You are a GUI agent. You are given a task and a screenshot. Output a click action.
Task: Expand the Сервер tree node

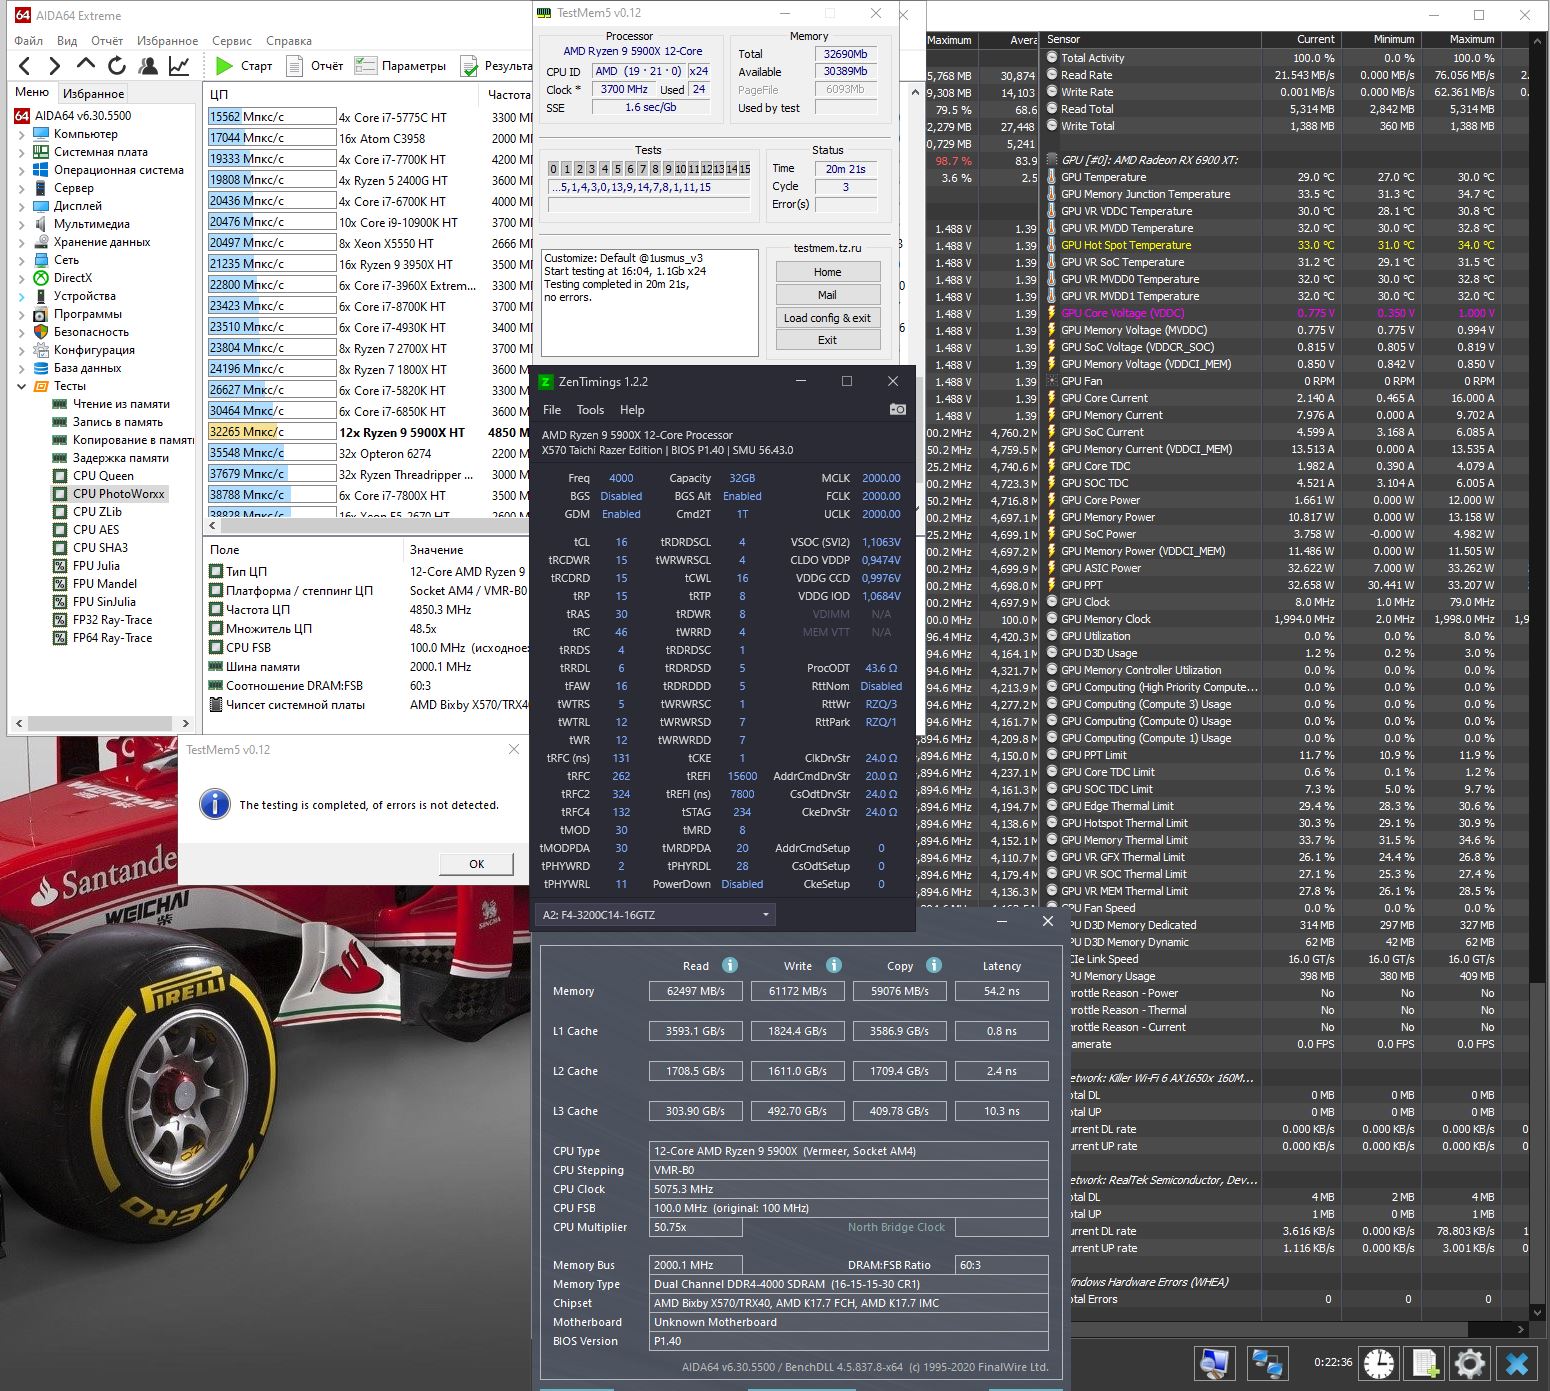22,188
